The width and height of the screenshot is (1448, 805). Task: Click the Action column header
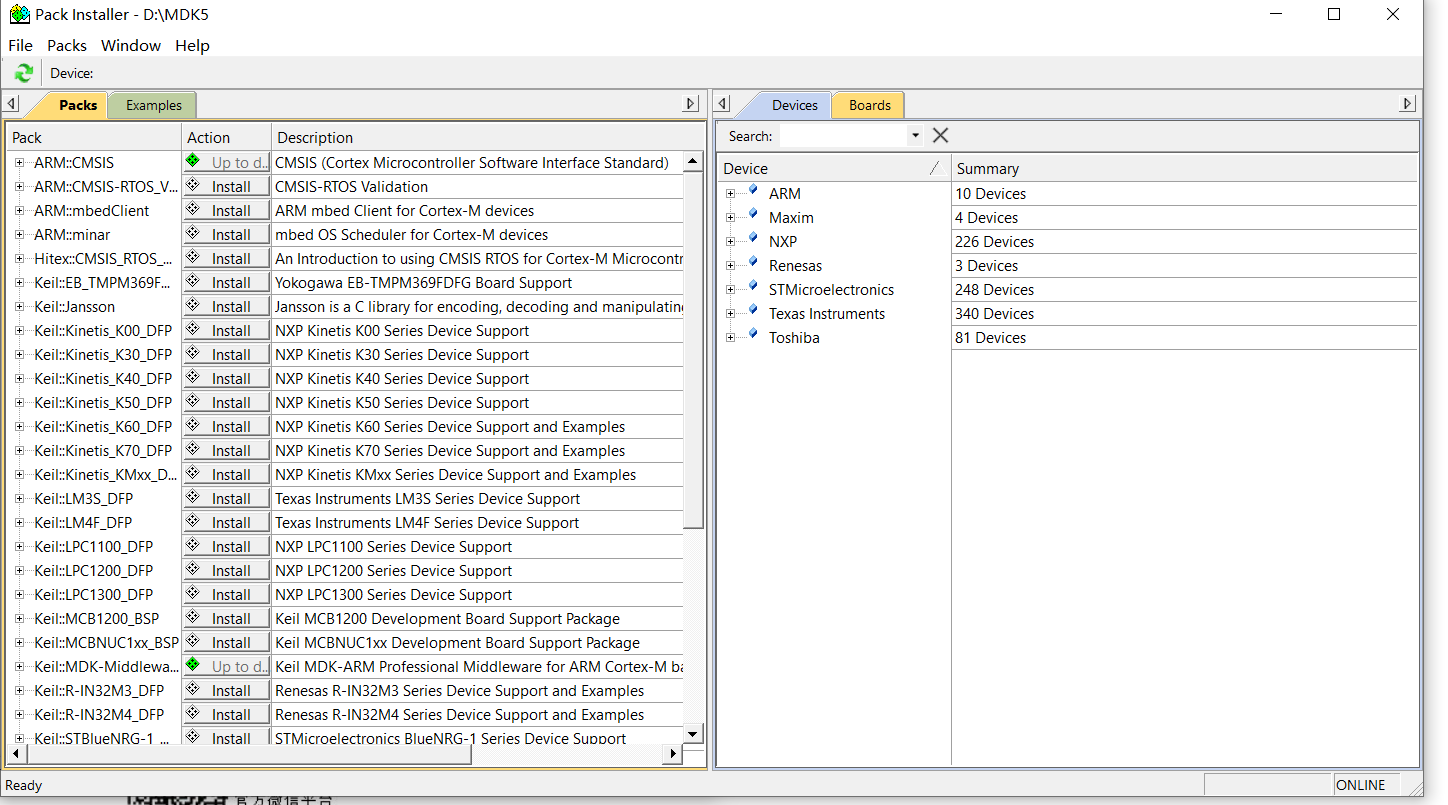tap(226, 137)
